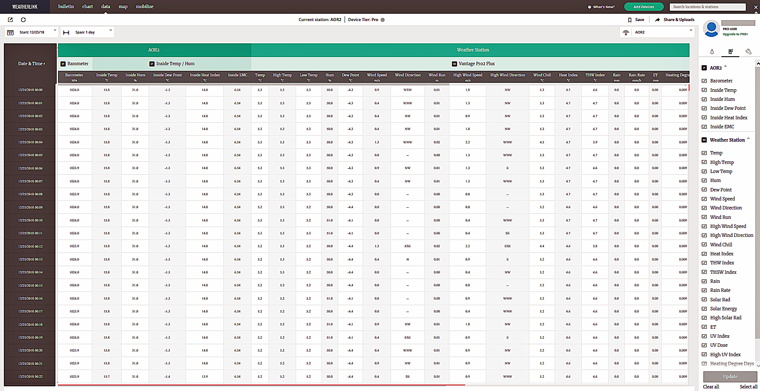Click the AOR2 section square icon in sidebar
The width and height of the screenshot is (760, 391).
click(x=705, y=68)
